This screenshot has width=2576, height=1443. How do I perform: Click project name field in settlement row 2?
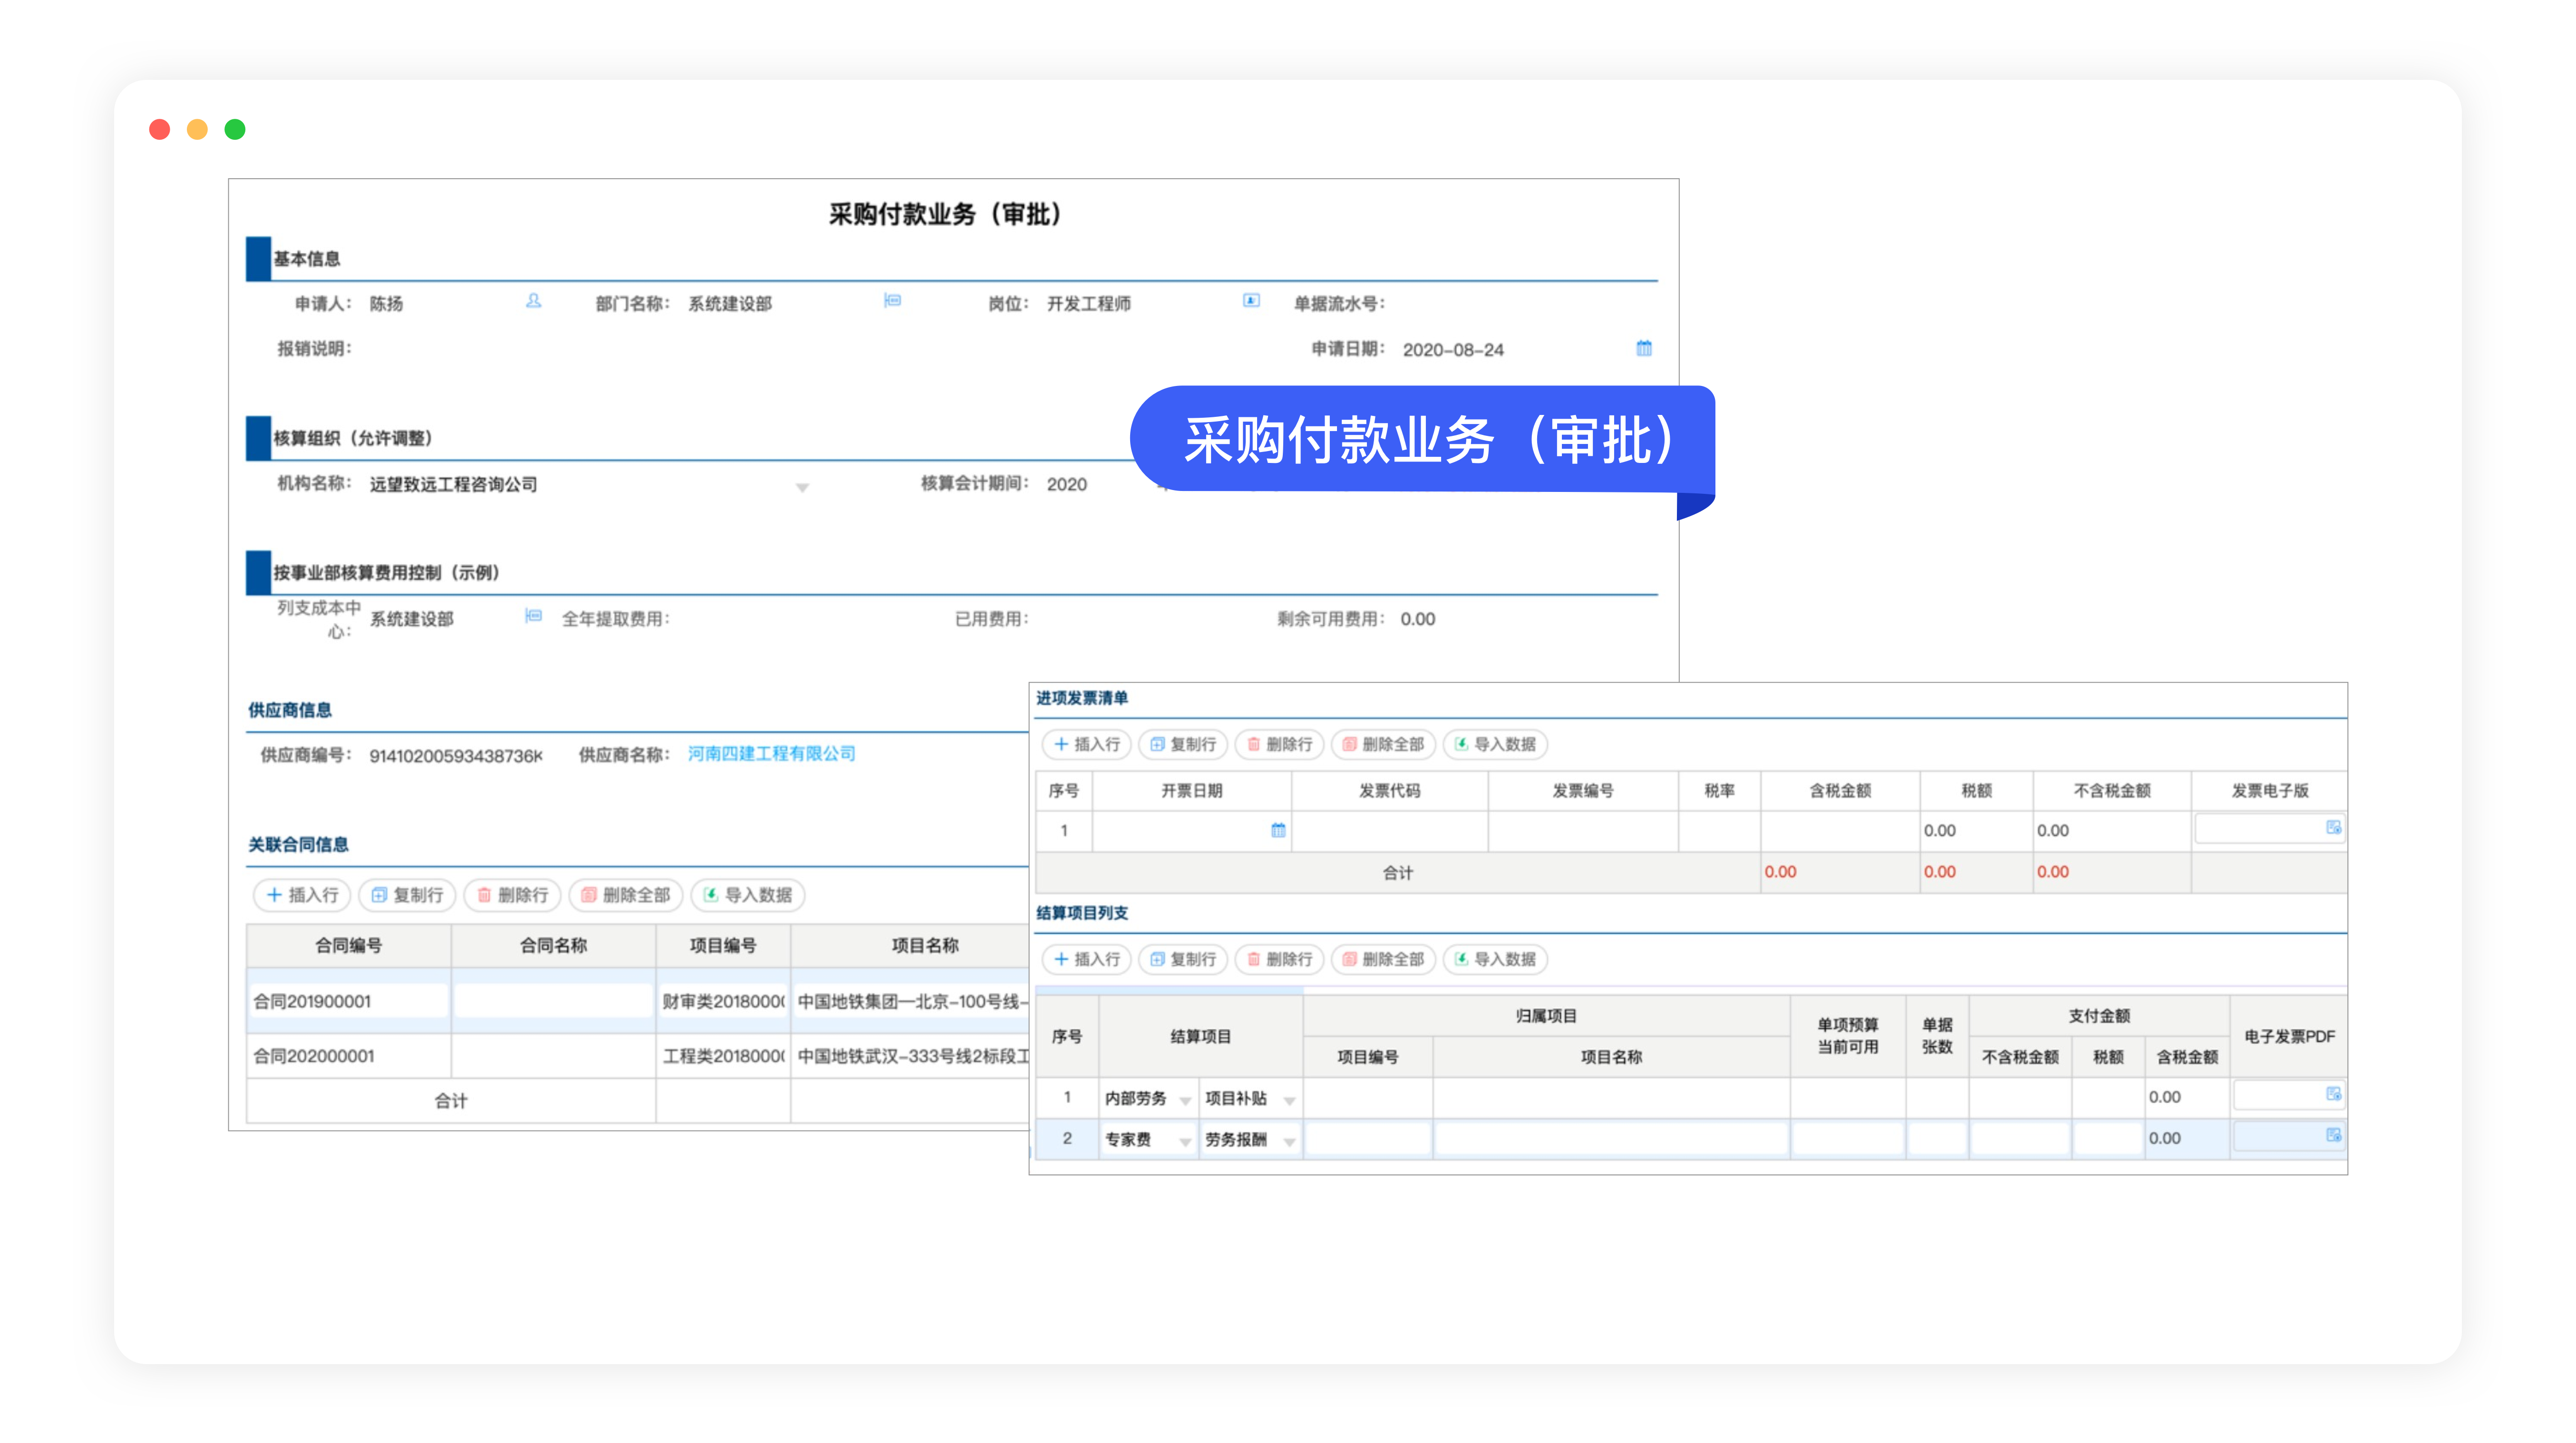1611,1139
